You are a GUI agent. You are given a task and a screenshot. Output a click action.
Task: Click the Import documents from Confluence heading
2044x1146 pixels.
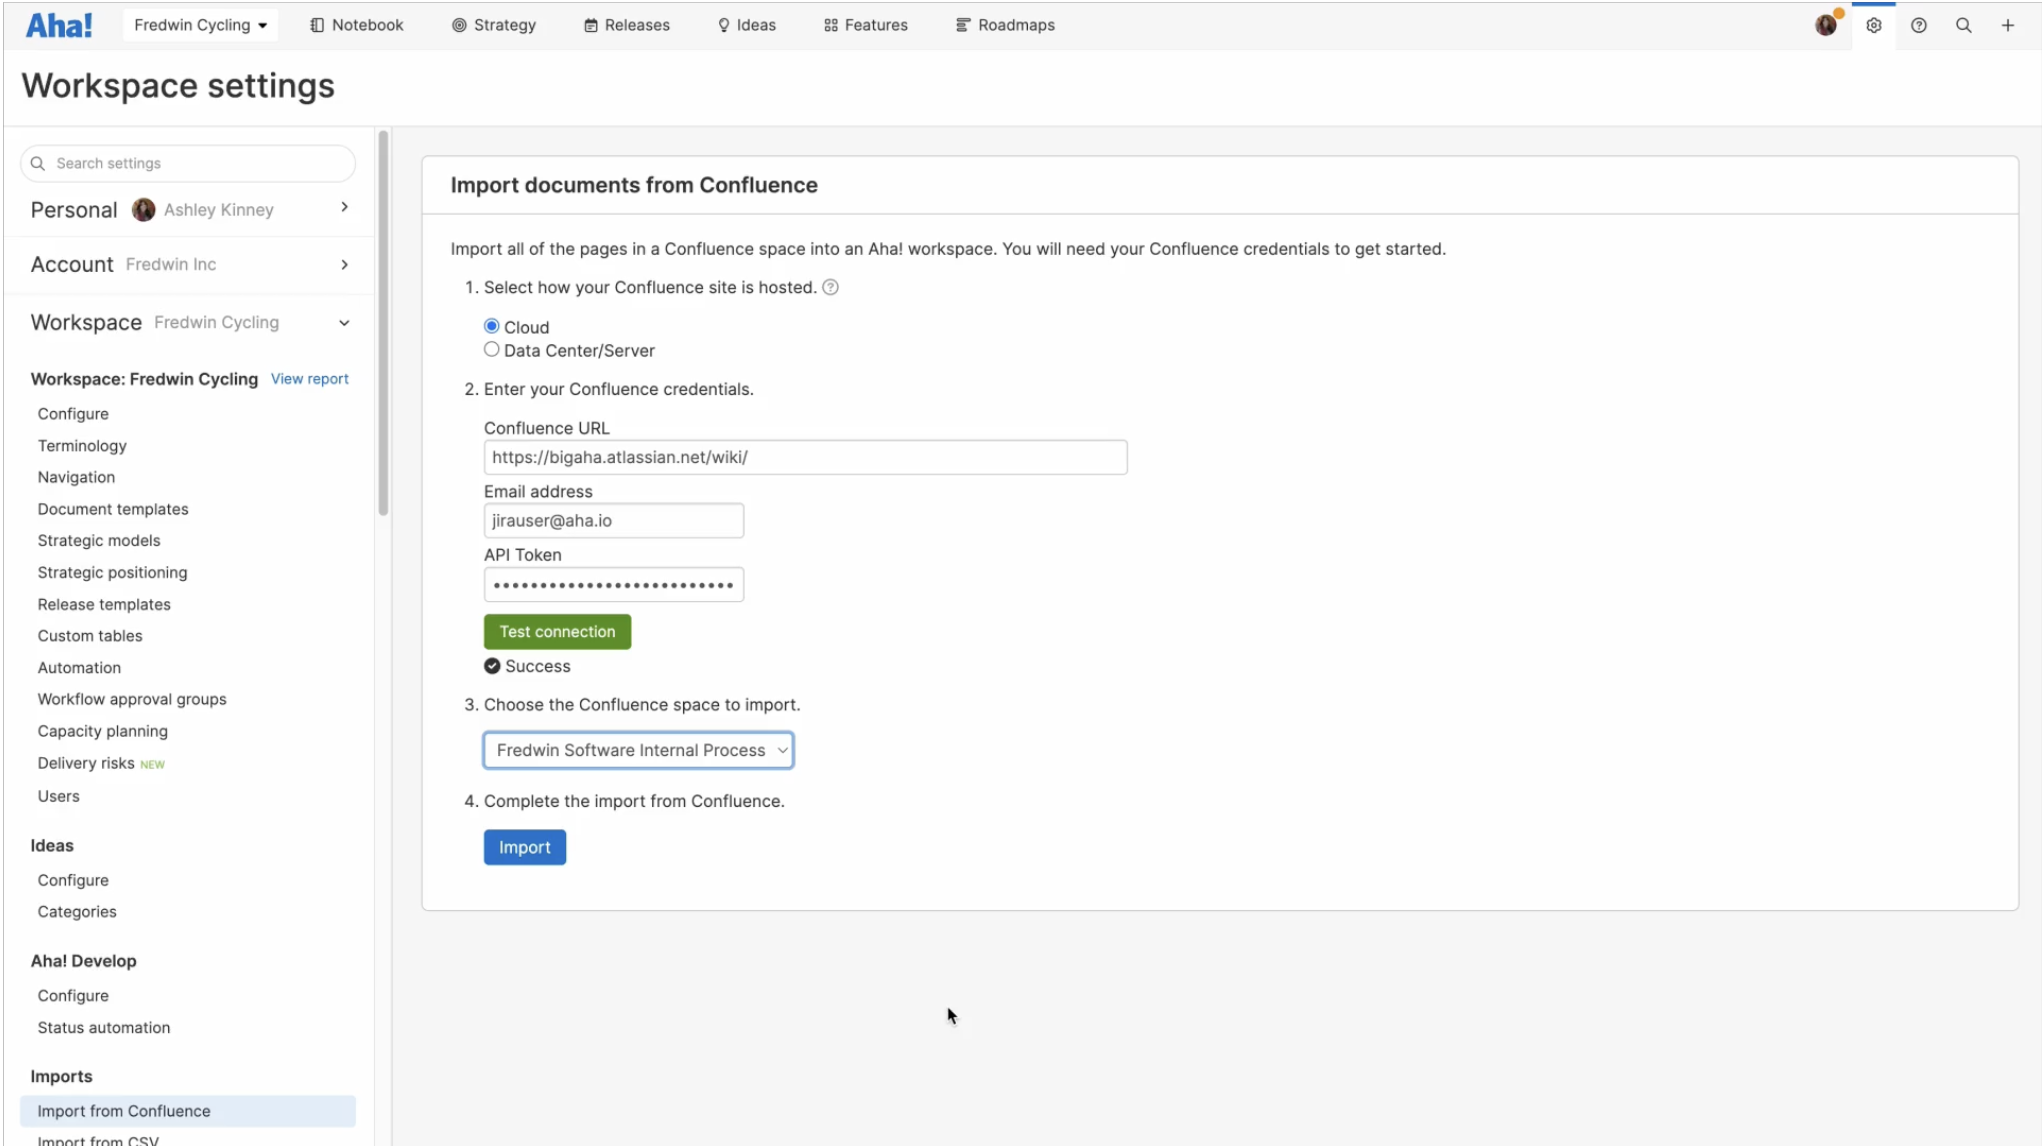(634, 185)
